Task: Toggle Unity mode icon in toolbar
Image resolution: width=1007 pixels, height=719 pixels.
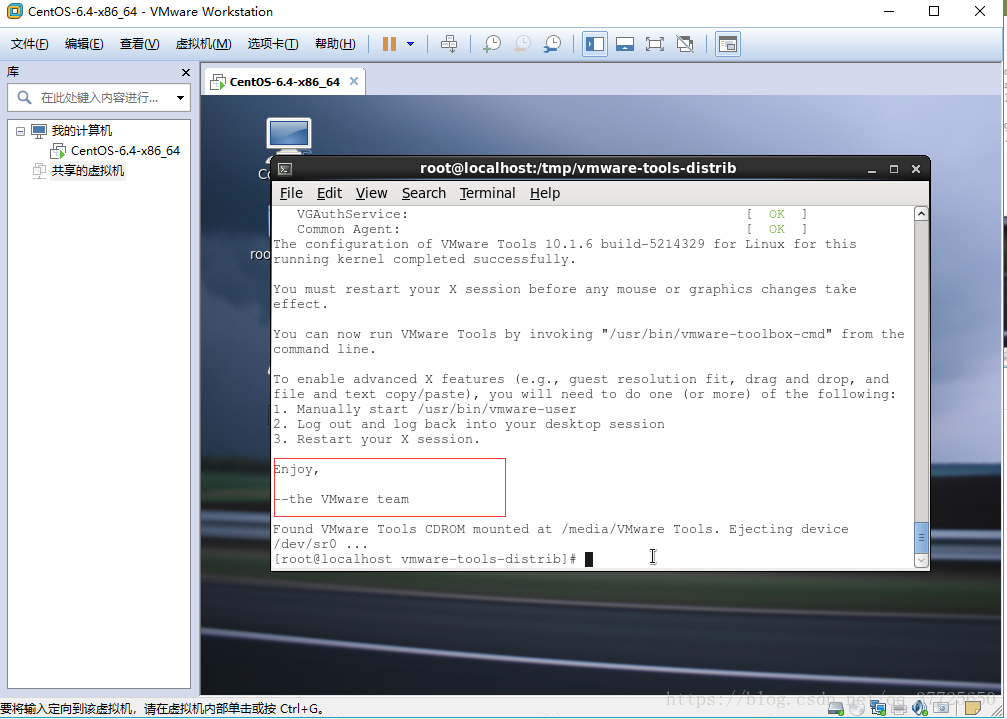Action: point(685,44)
